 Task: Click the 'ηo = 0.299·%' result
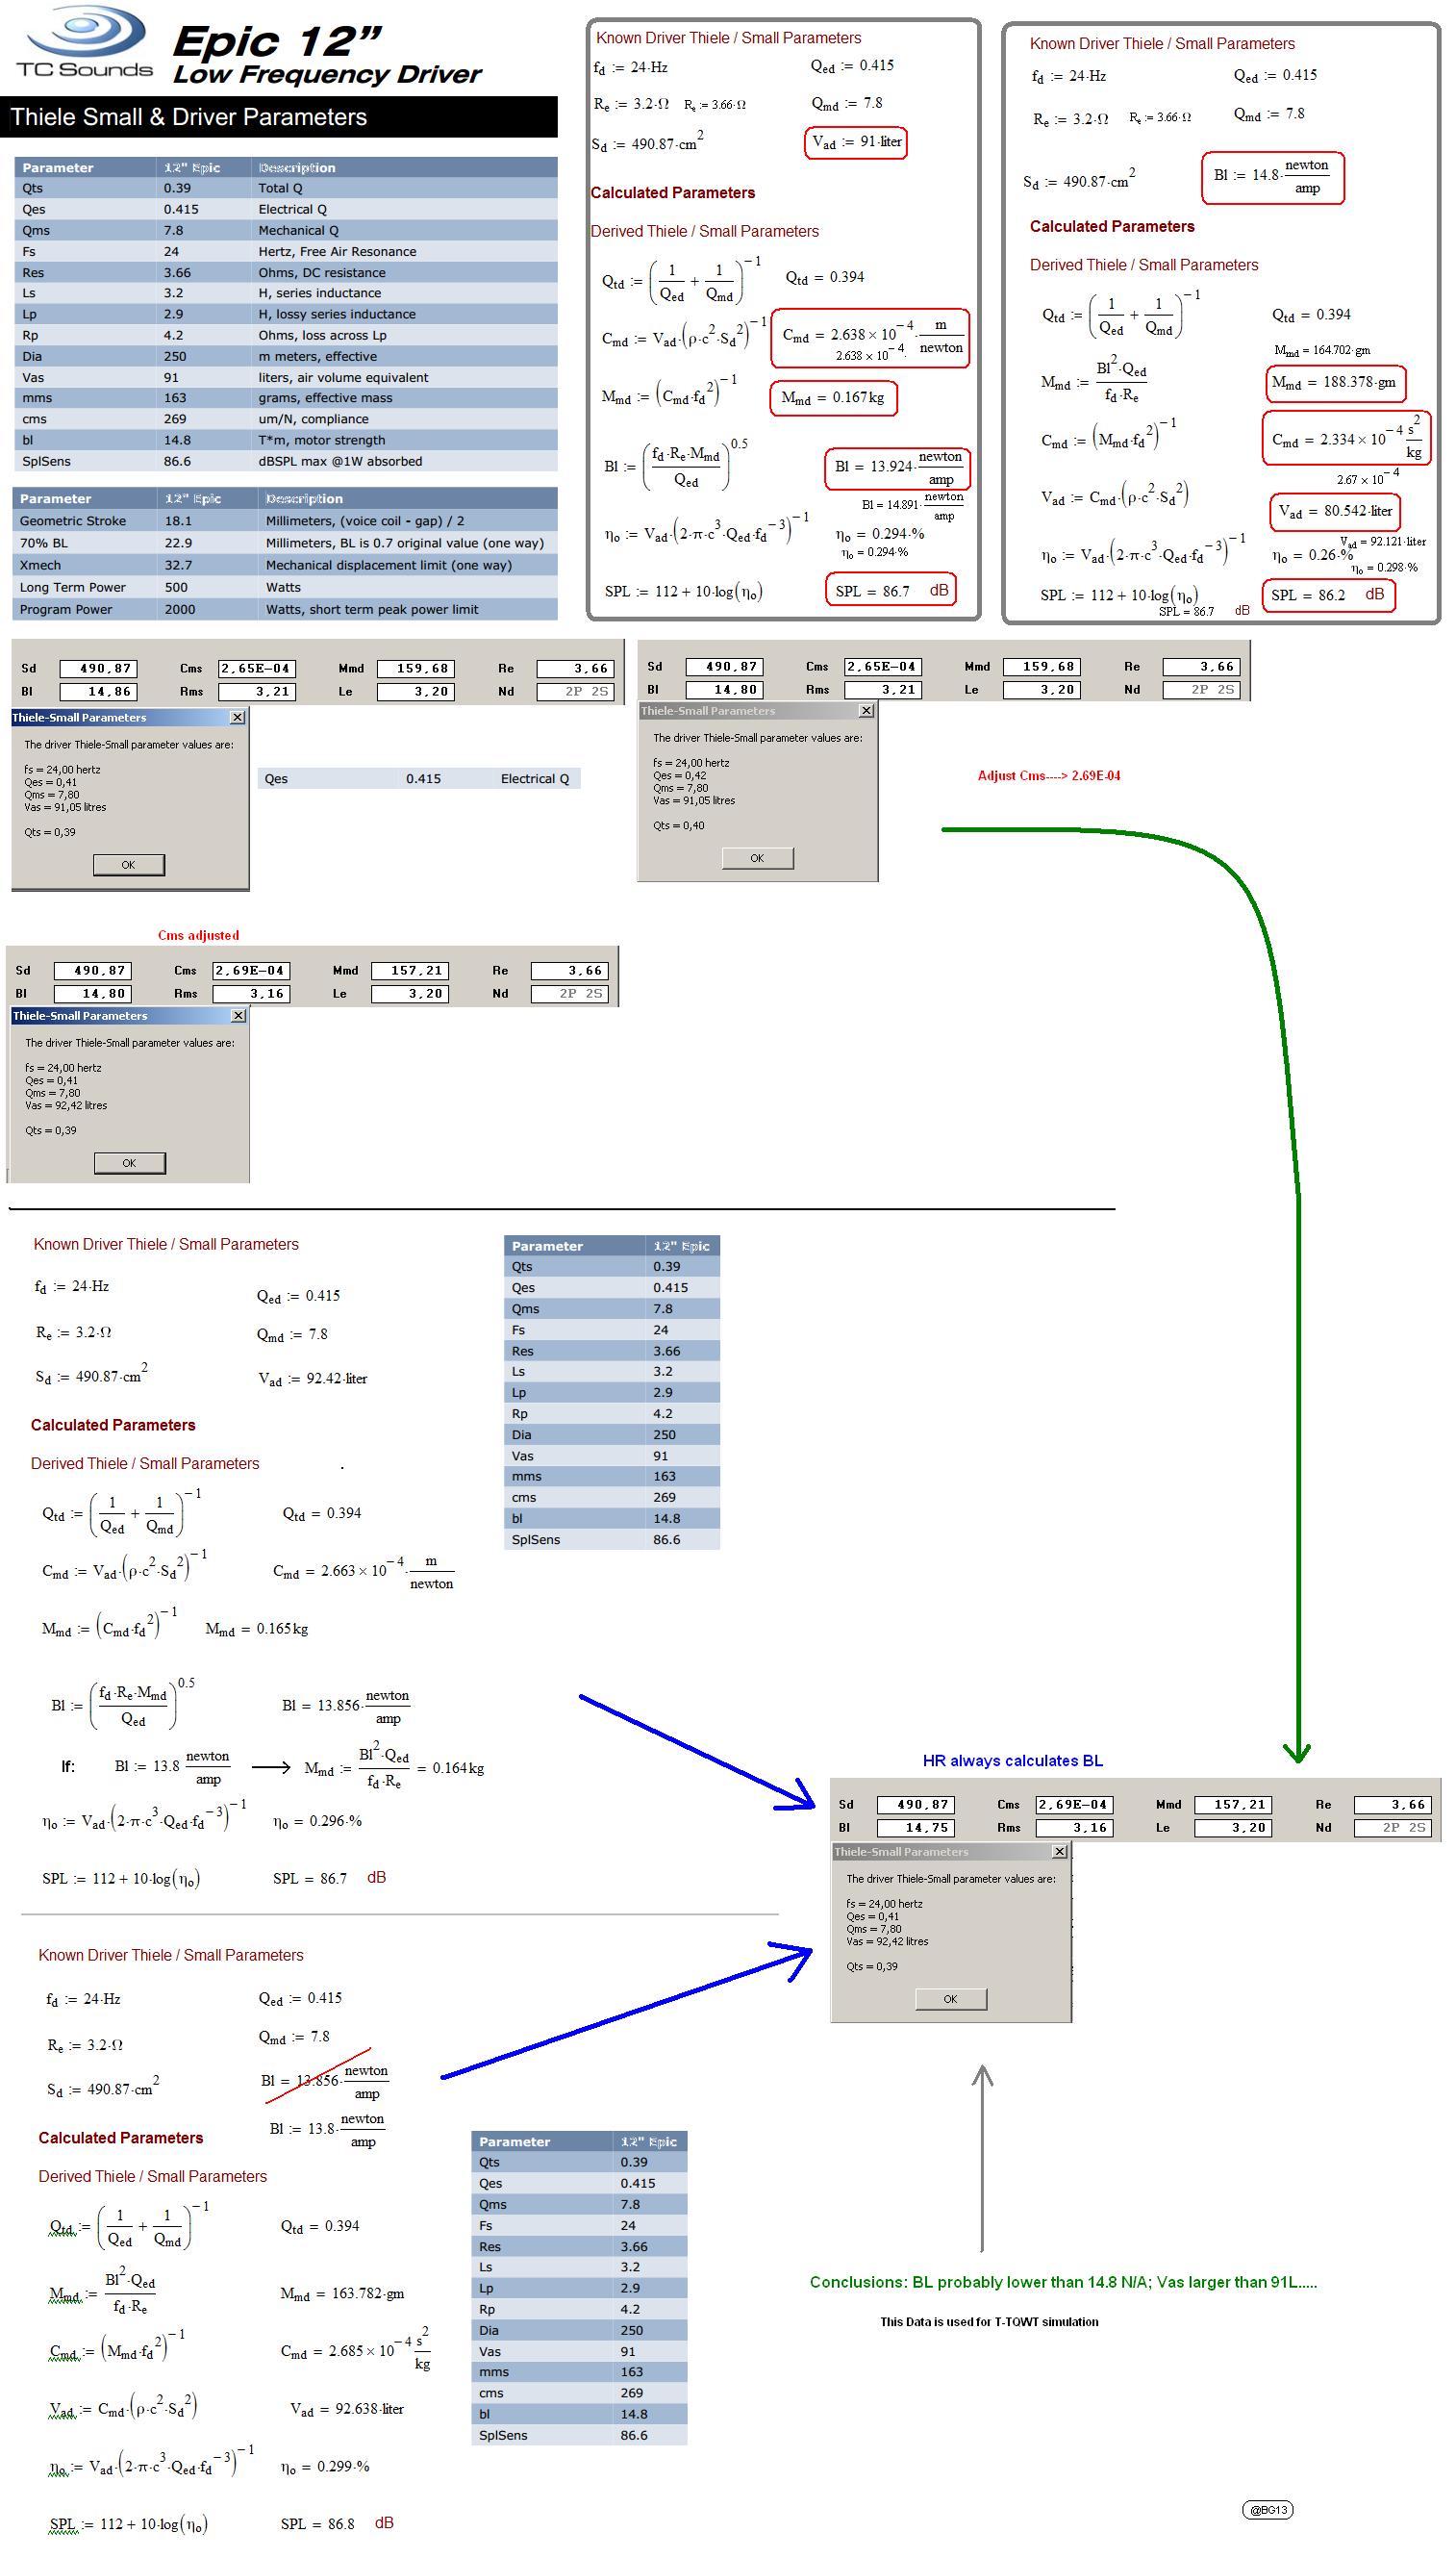324,2467
